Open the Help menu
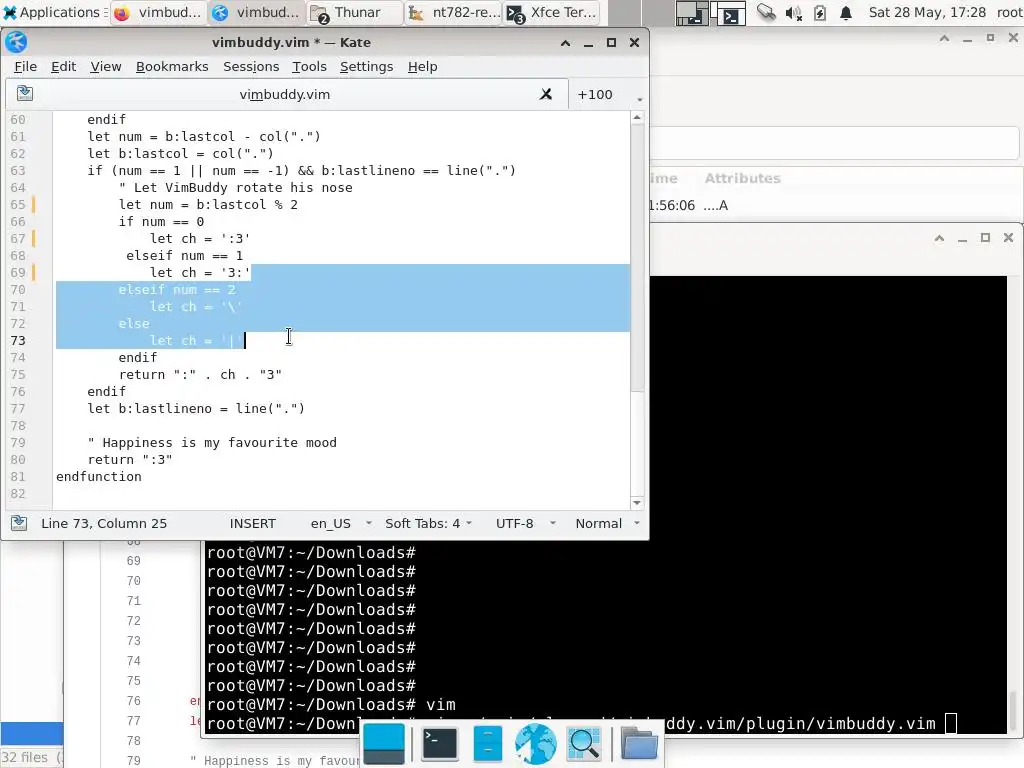 [423, 67]
